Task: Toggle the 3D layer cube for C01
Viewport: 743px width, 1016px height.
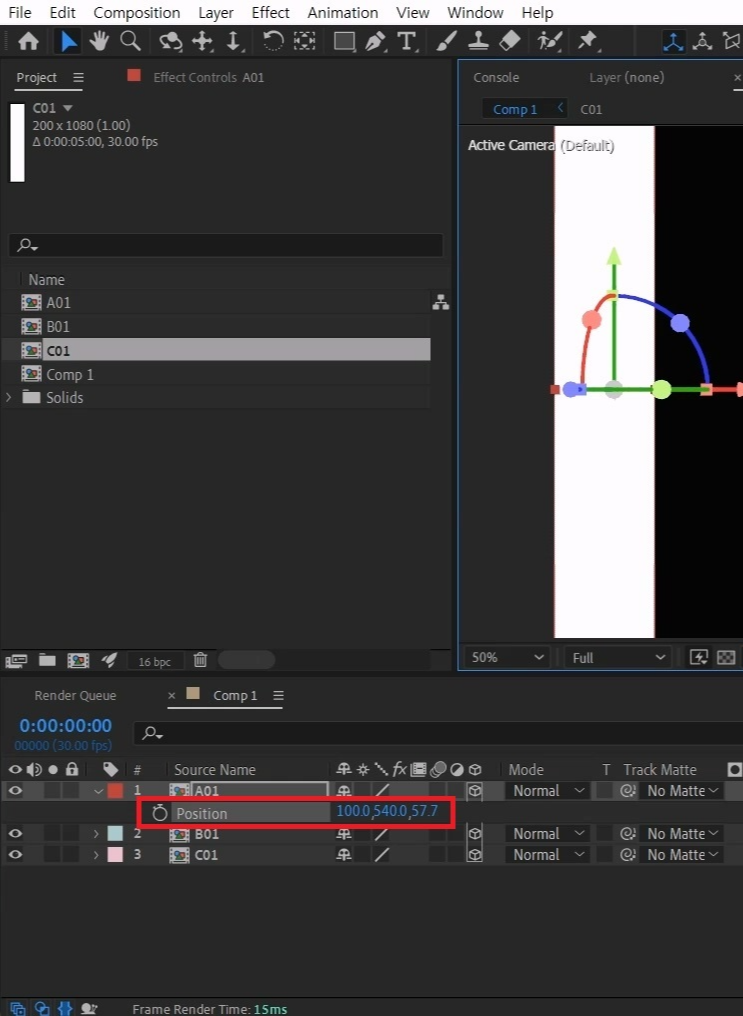Action: click(x=474, y=855)
